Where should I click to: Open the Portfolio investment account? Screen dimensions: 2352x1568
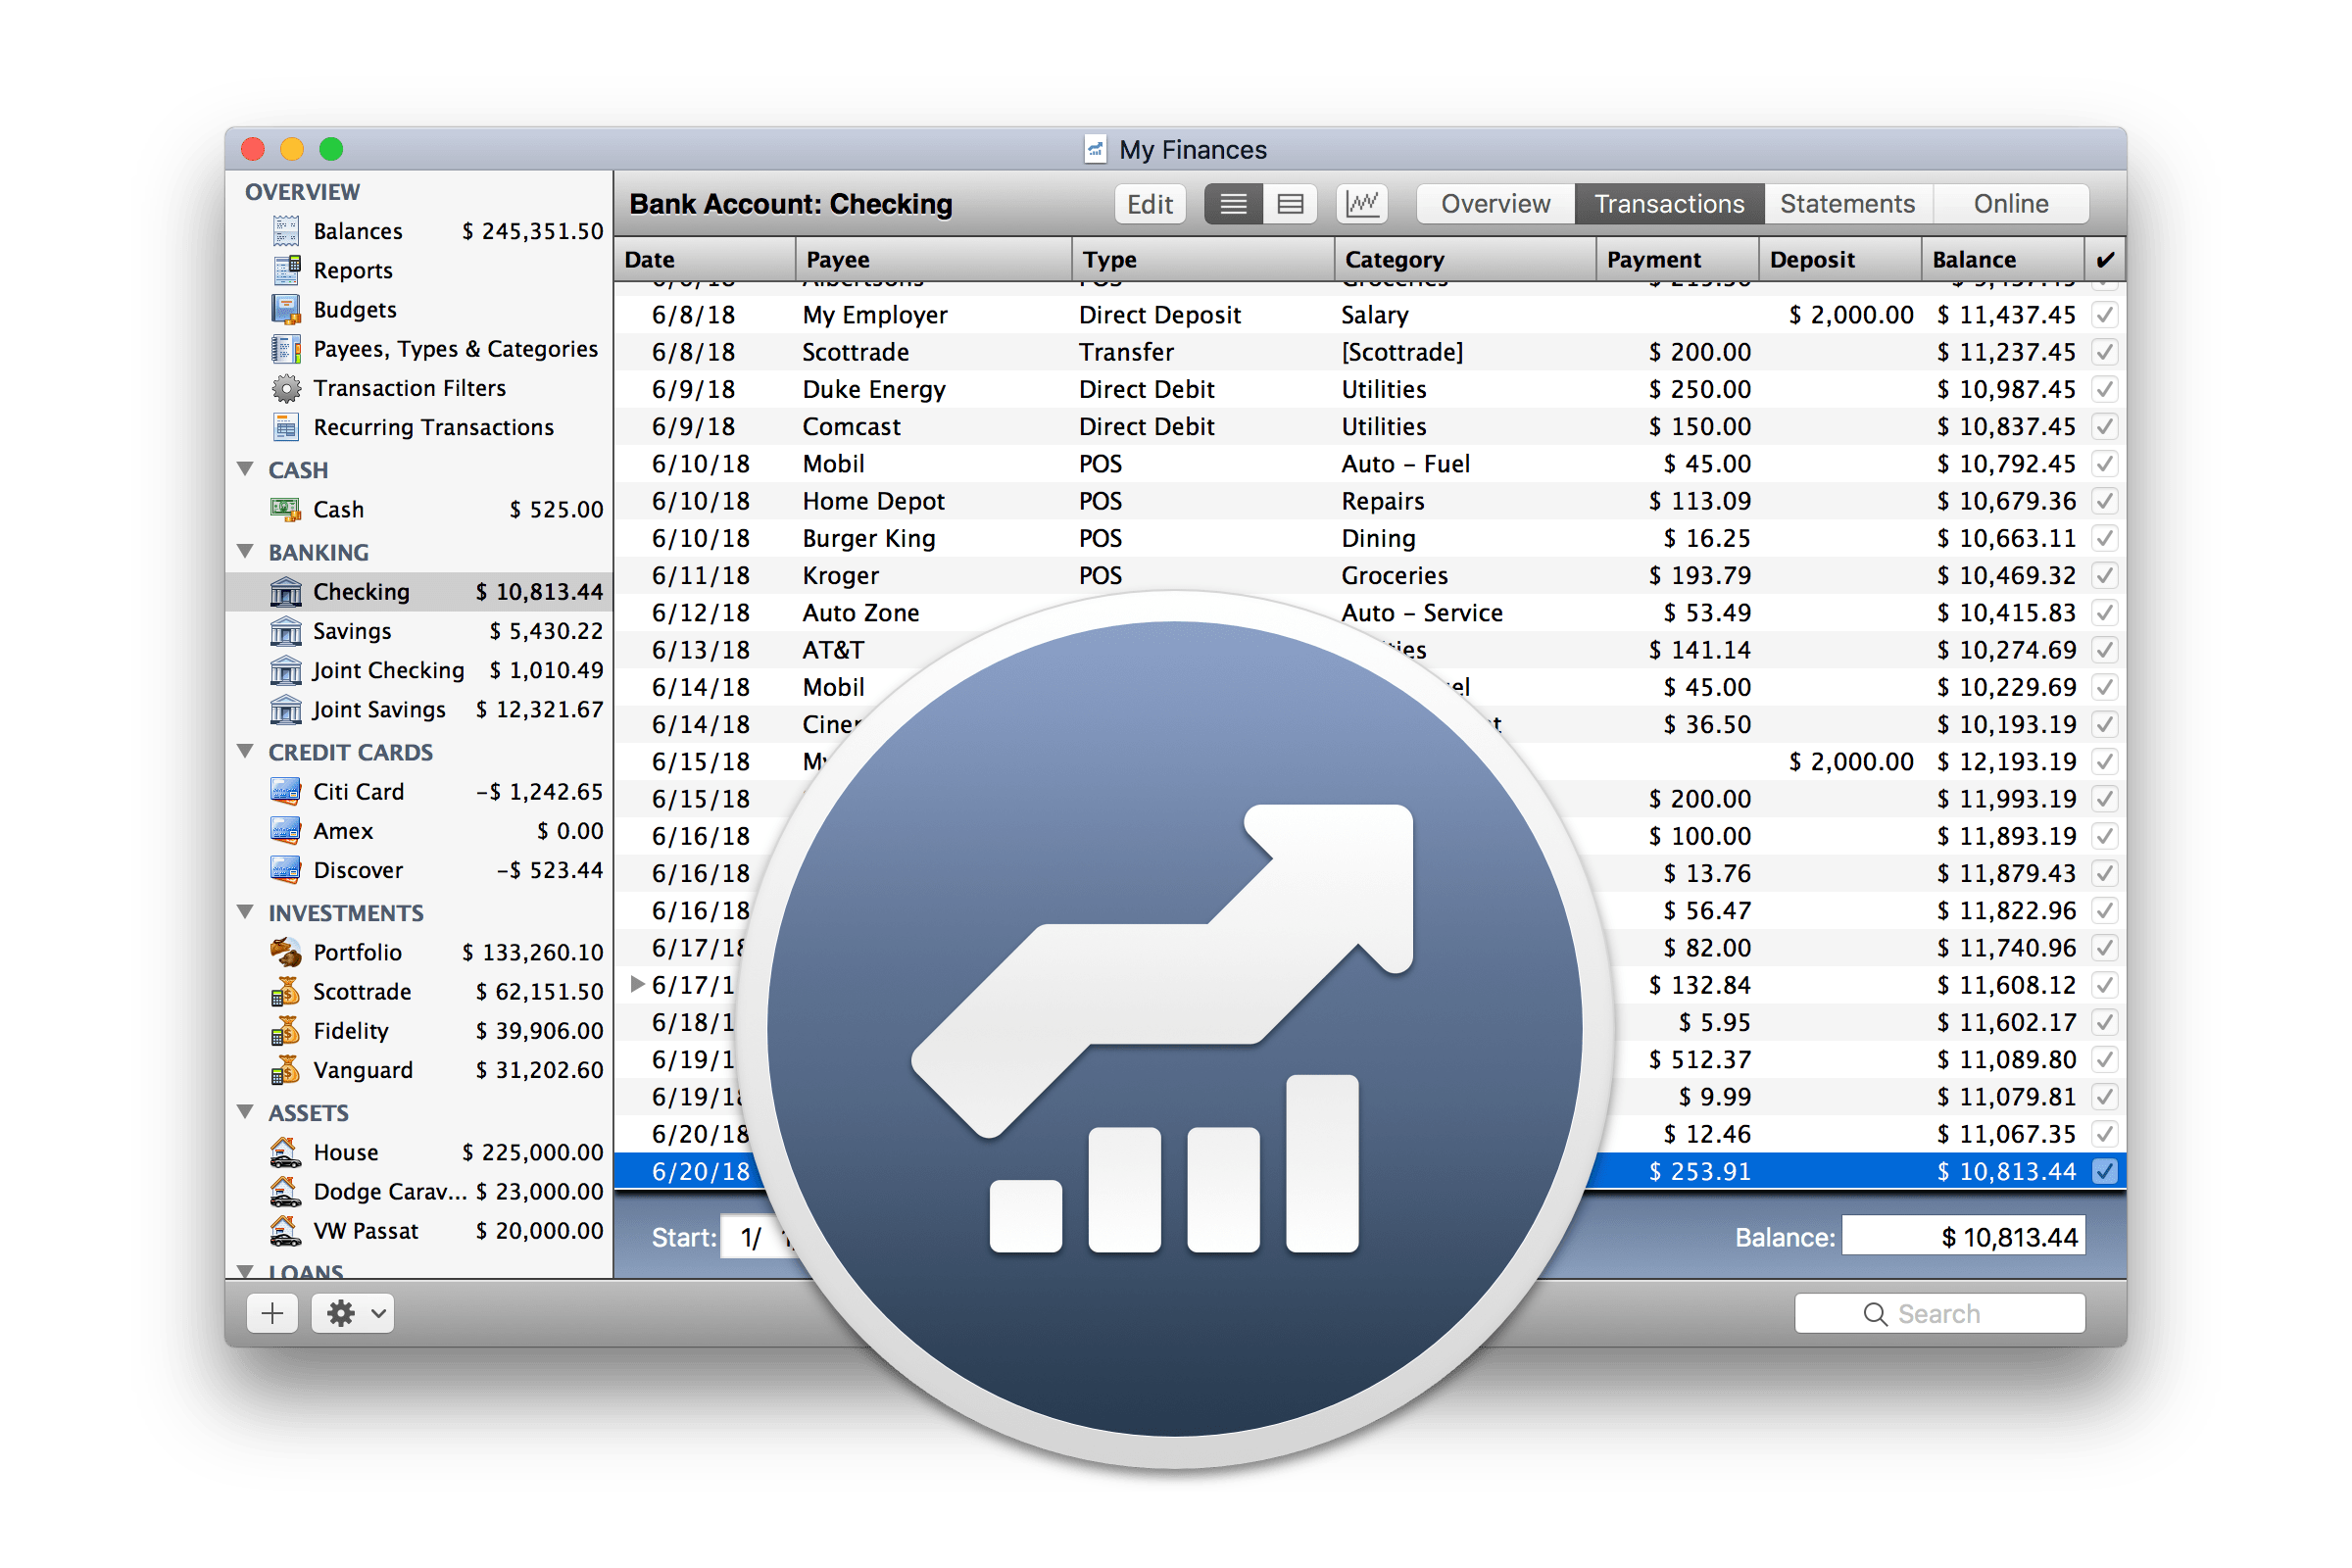(x=357, y=951)
